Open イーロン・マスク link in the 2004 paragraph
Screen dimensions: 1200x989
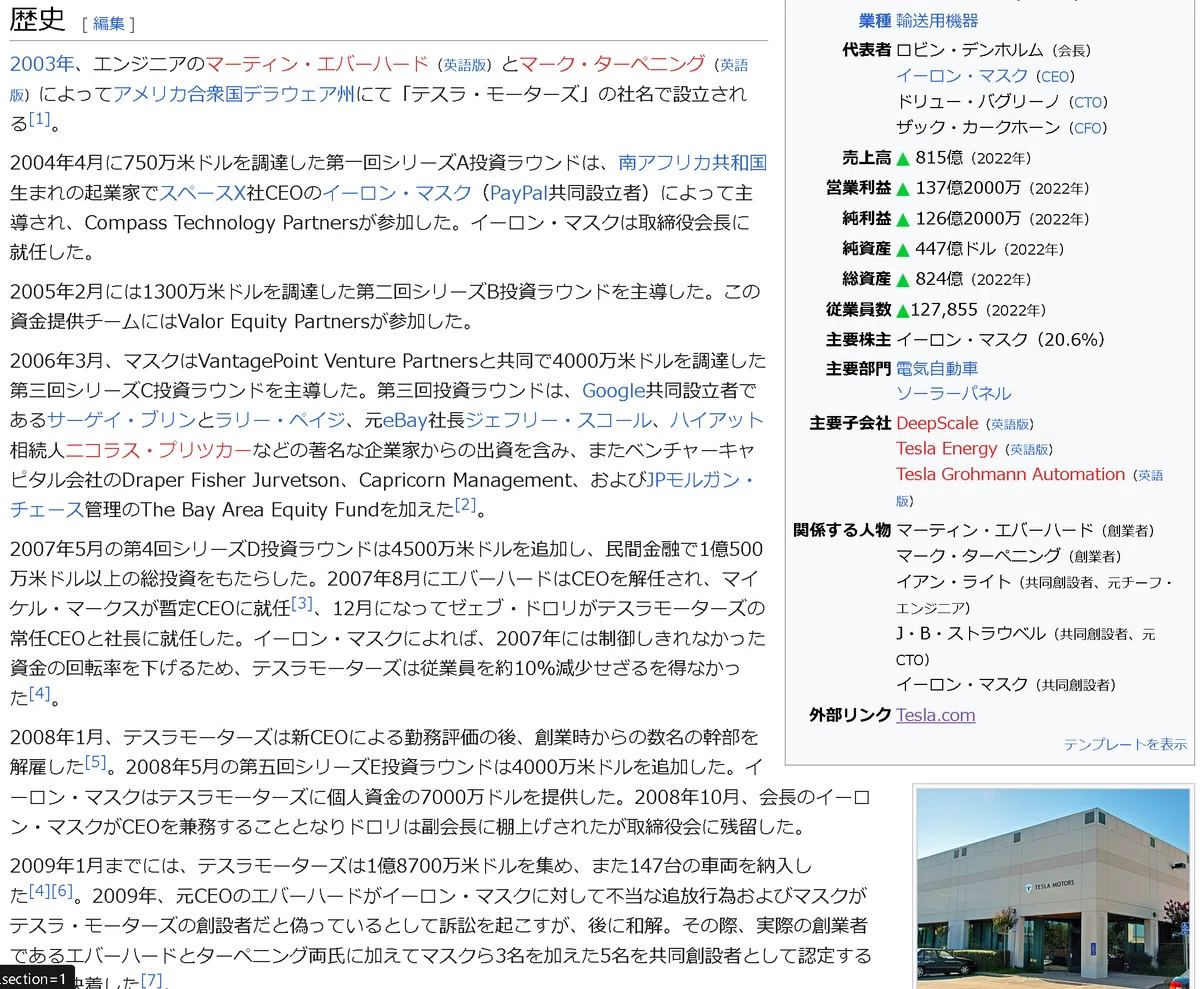coord(397,192)
